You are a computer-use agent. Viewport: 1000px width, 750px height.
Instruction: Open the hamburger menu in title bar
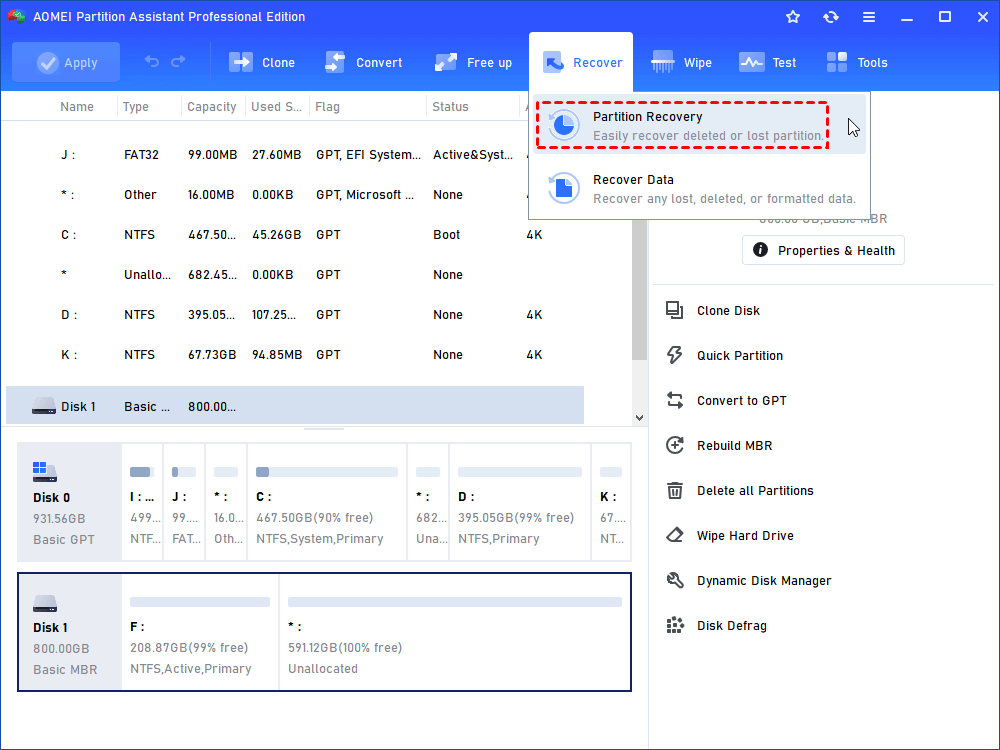tap(869, 17)
